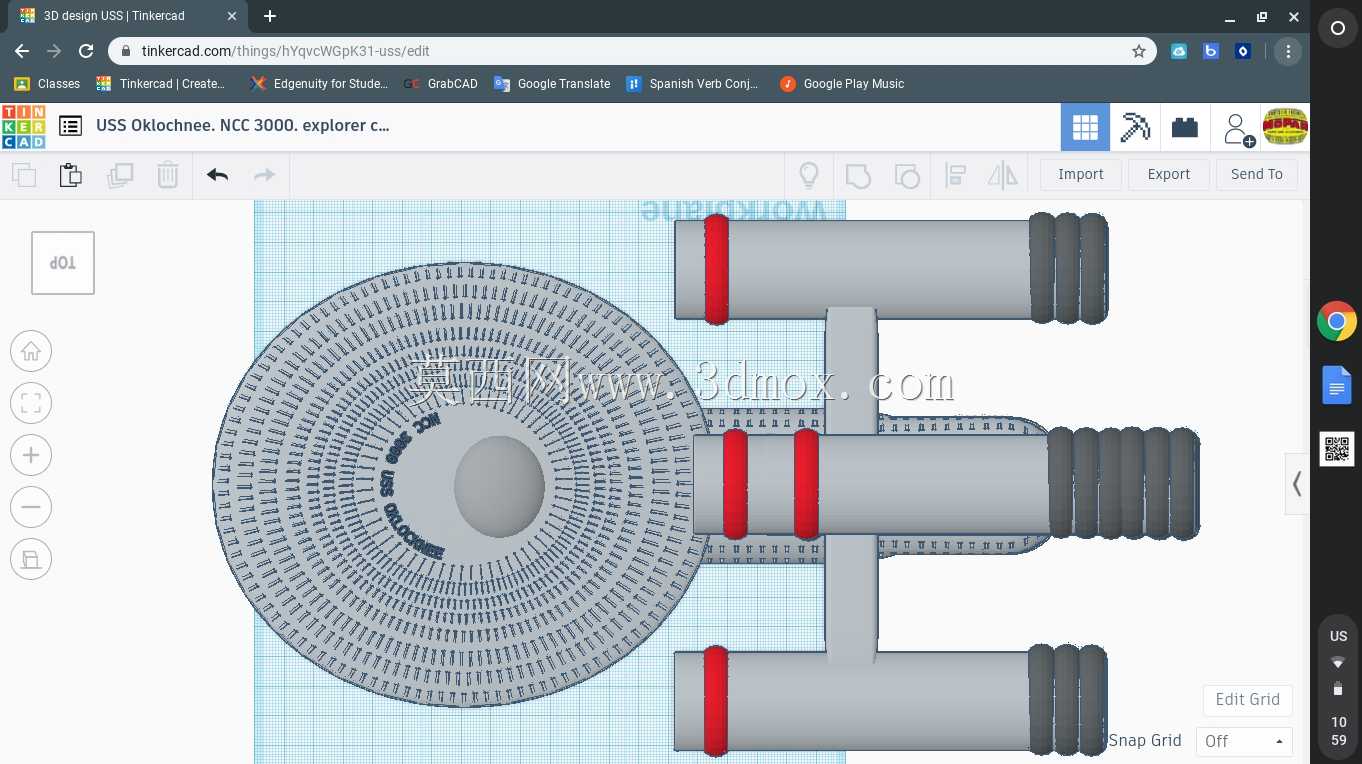Open Chrome from the shelf
The height and width of the screenshot is (764, 1362).
(x=1337, y=322)
